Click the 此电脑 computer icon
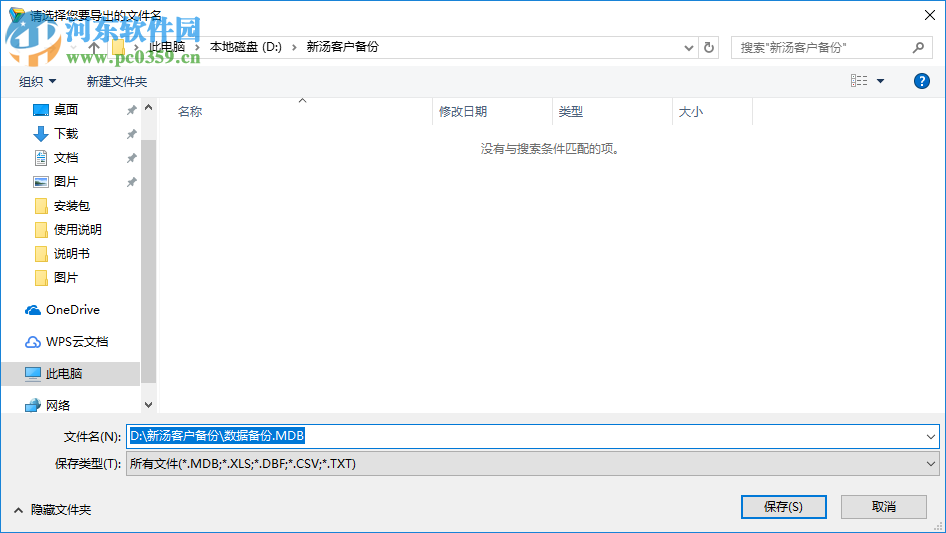Viewport: 946px width, 533px height. tap(33, 374)
